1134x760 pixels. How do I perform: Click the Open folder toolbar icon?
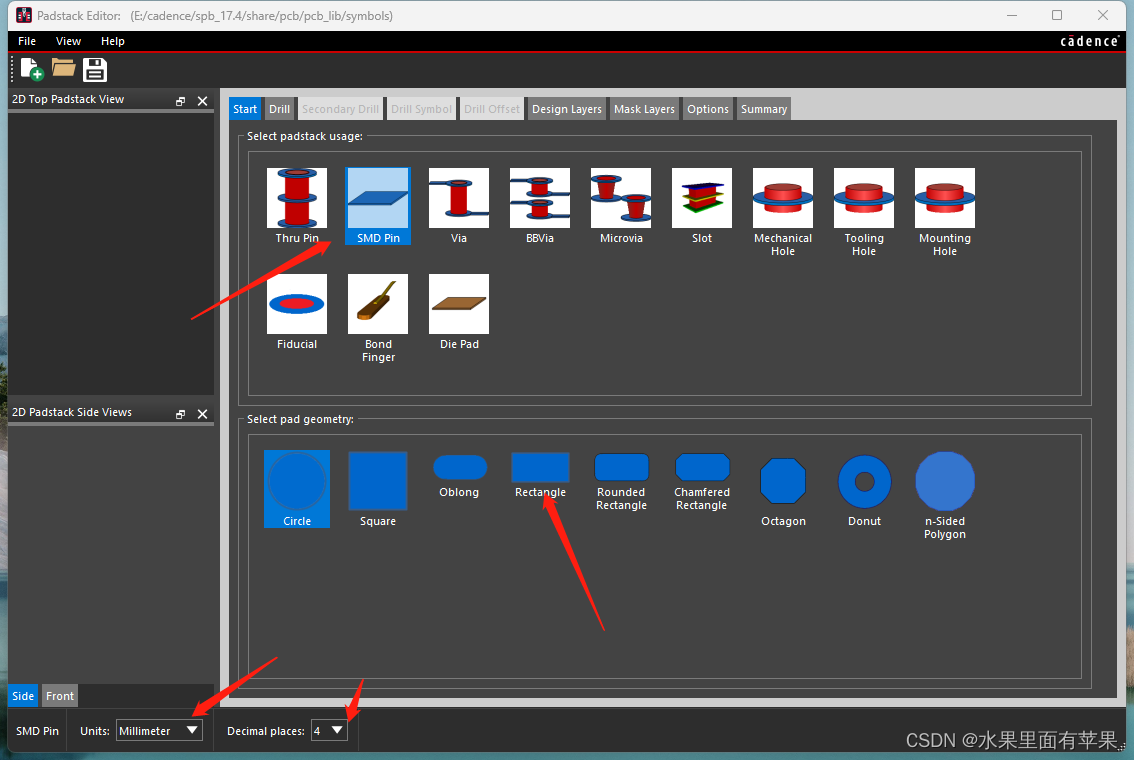64,68
